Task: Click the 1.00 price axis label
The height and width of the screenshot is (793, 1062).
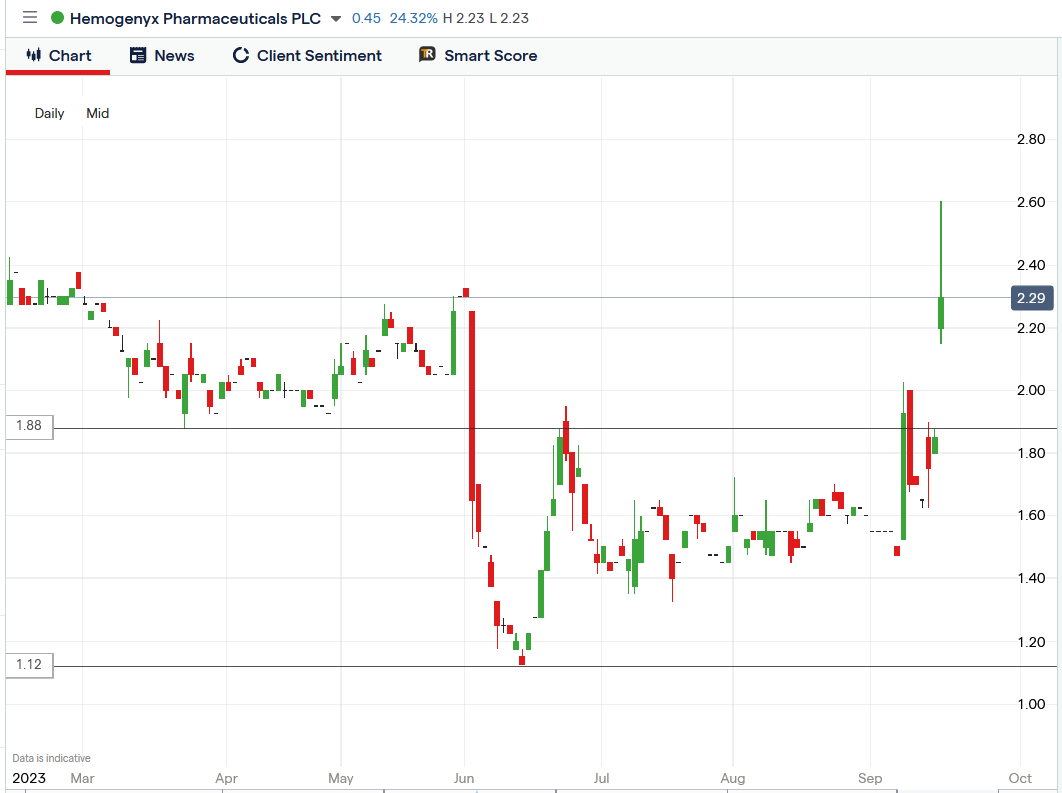Action: (1031, 704)
